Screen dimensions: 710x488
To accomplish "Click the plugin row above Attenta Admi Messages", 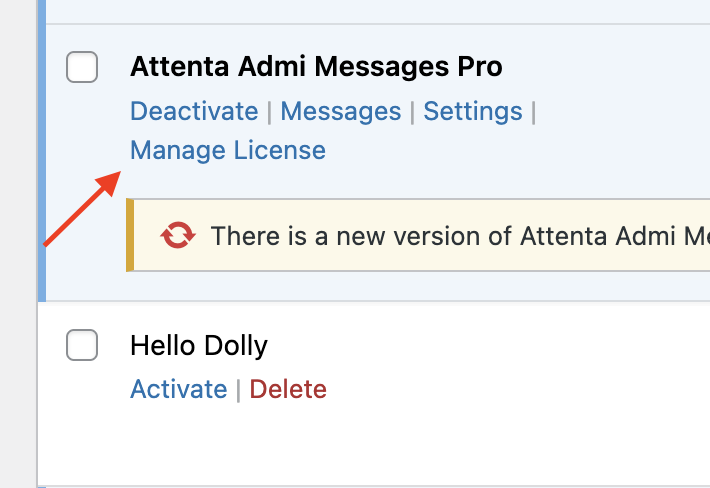I will pos(378,11).
